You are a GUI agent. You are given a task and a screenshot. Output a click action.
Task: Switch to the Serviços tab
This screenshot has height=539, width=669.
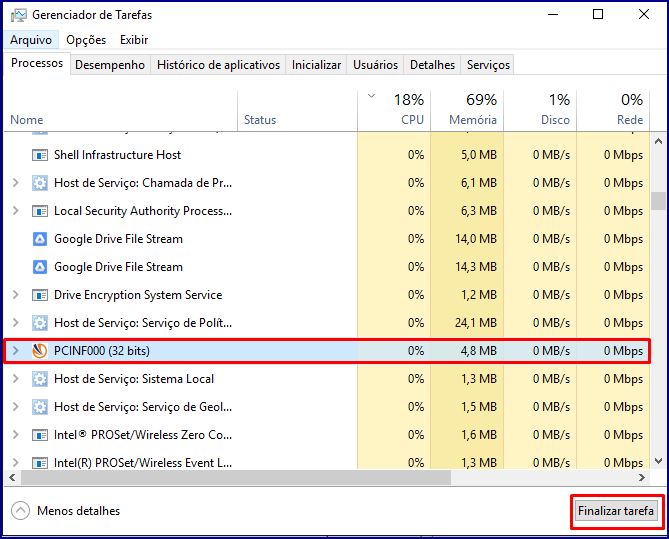488,65
